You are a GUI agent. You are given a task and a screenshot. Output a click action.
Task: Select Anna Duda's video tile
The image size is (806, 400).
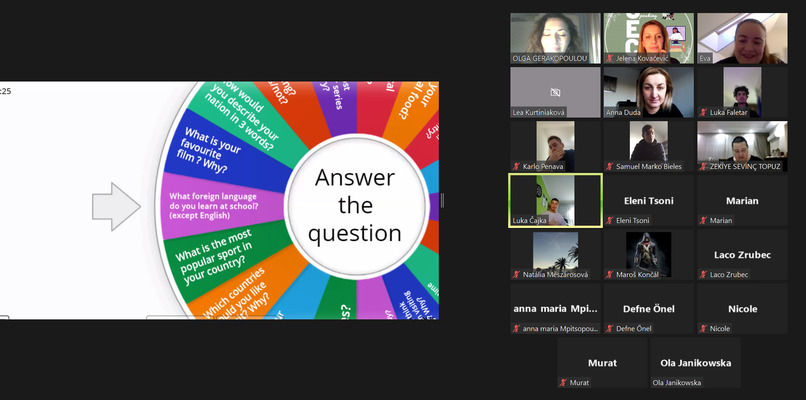point(648,91)
